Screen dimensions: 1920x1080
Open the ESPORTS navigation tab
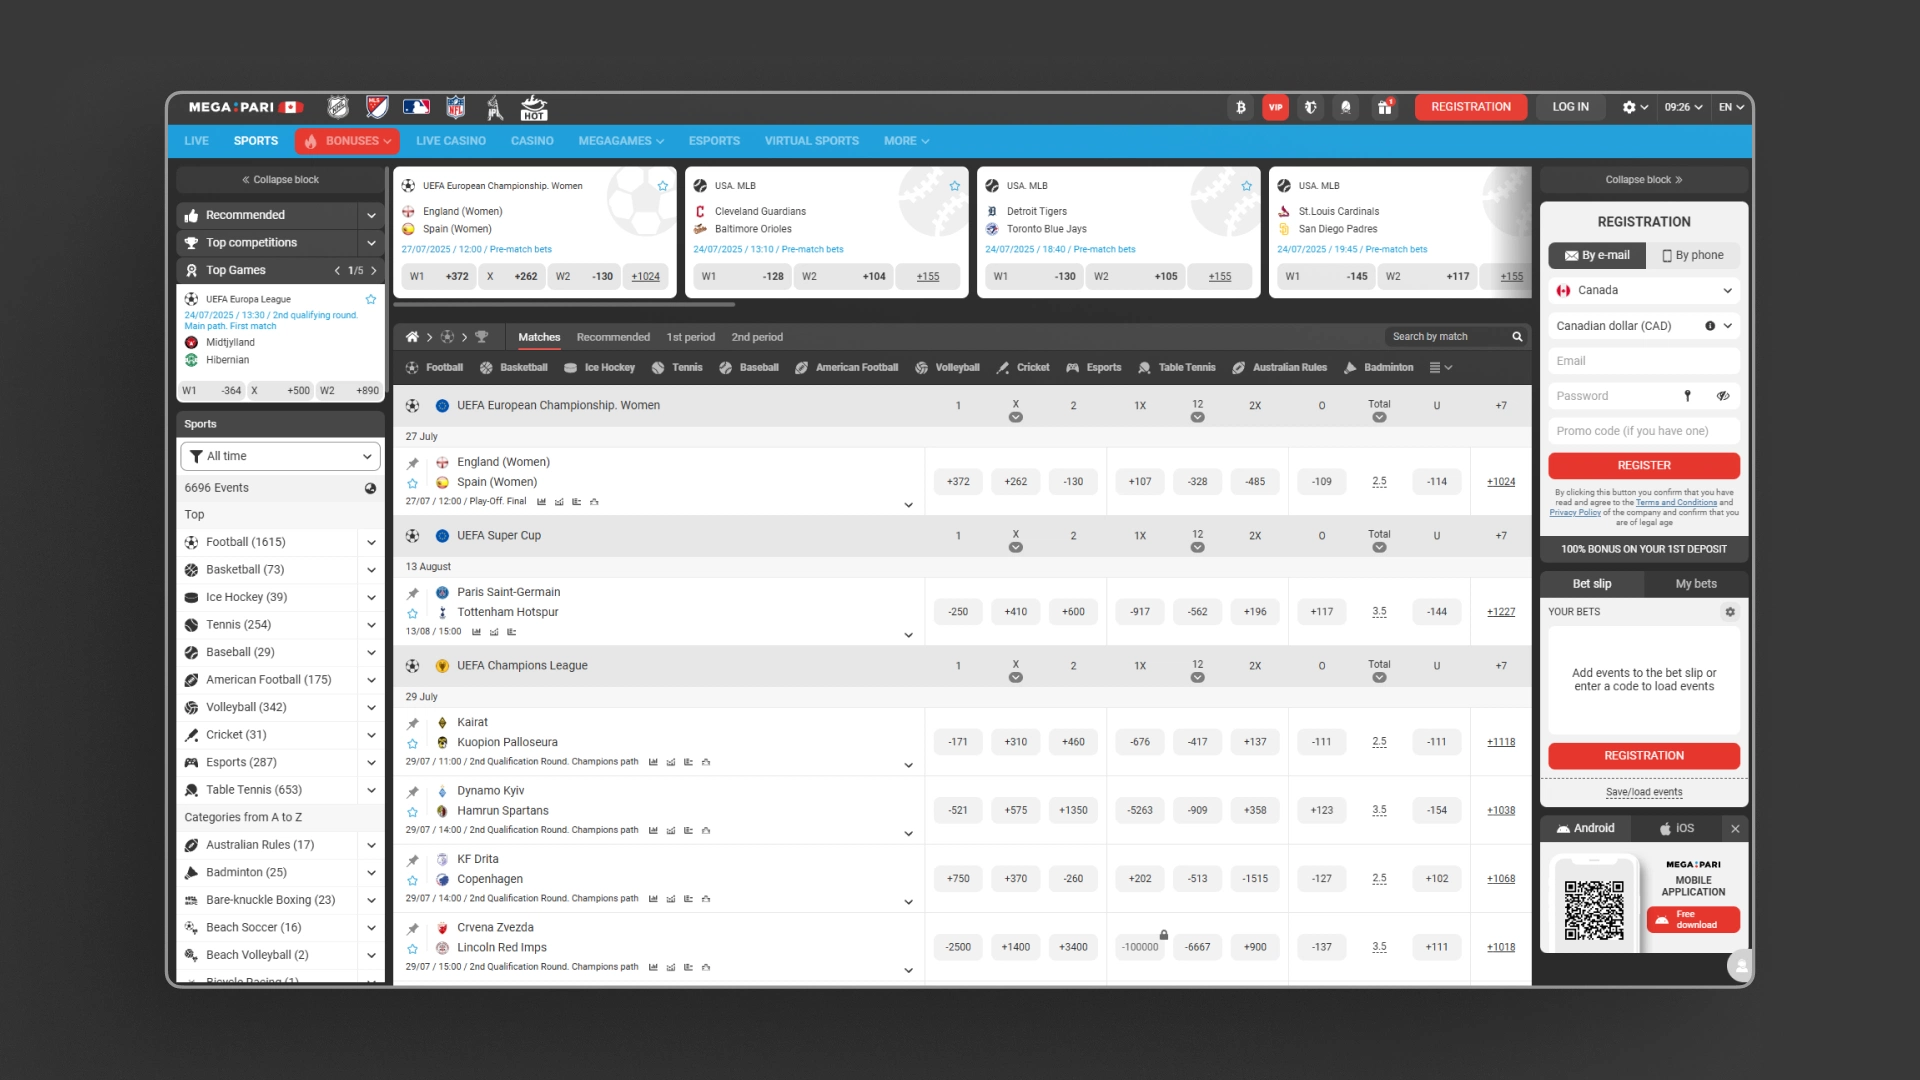point(714,141)
